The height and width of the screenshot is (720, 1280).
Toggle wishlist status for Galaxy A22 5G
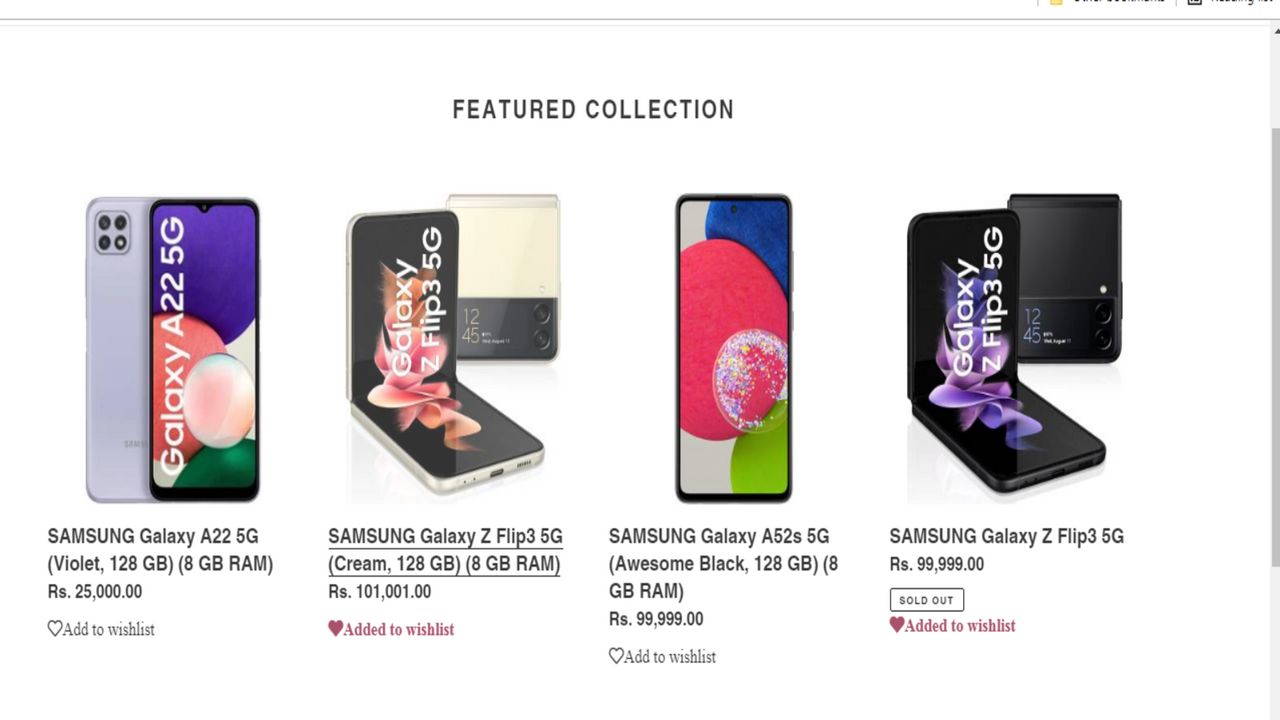[x=101, y=629]
